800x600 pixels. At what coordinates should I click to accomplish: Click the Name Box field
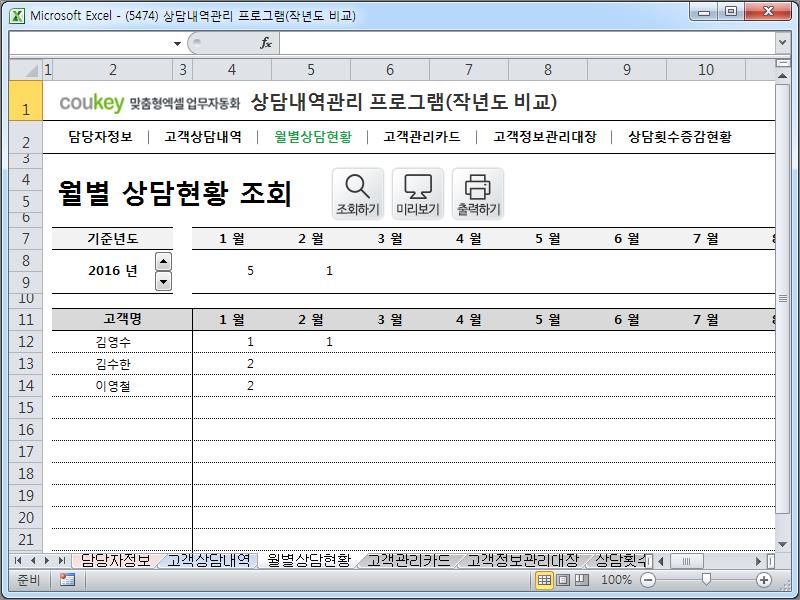[90, 43]
